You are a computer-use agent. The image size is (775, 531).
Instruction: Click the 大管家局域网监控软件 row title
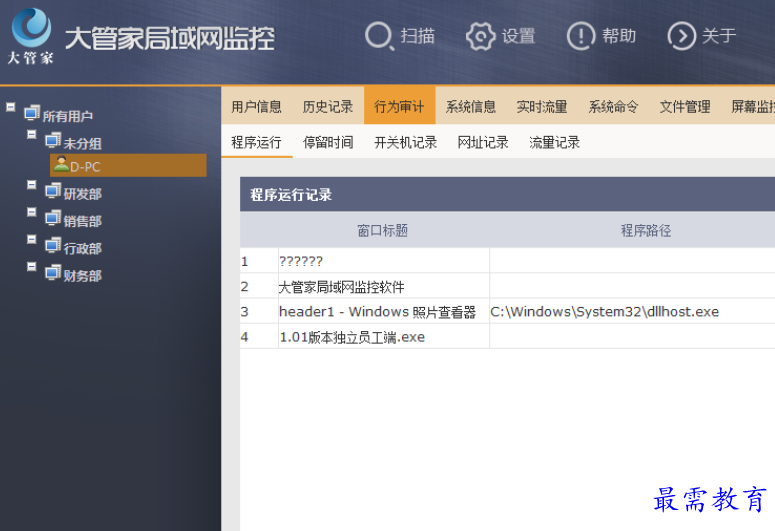tap(384, 287)
